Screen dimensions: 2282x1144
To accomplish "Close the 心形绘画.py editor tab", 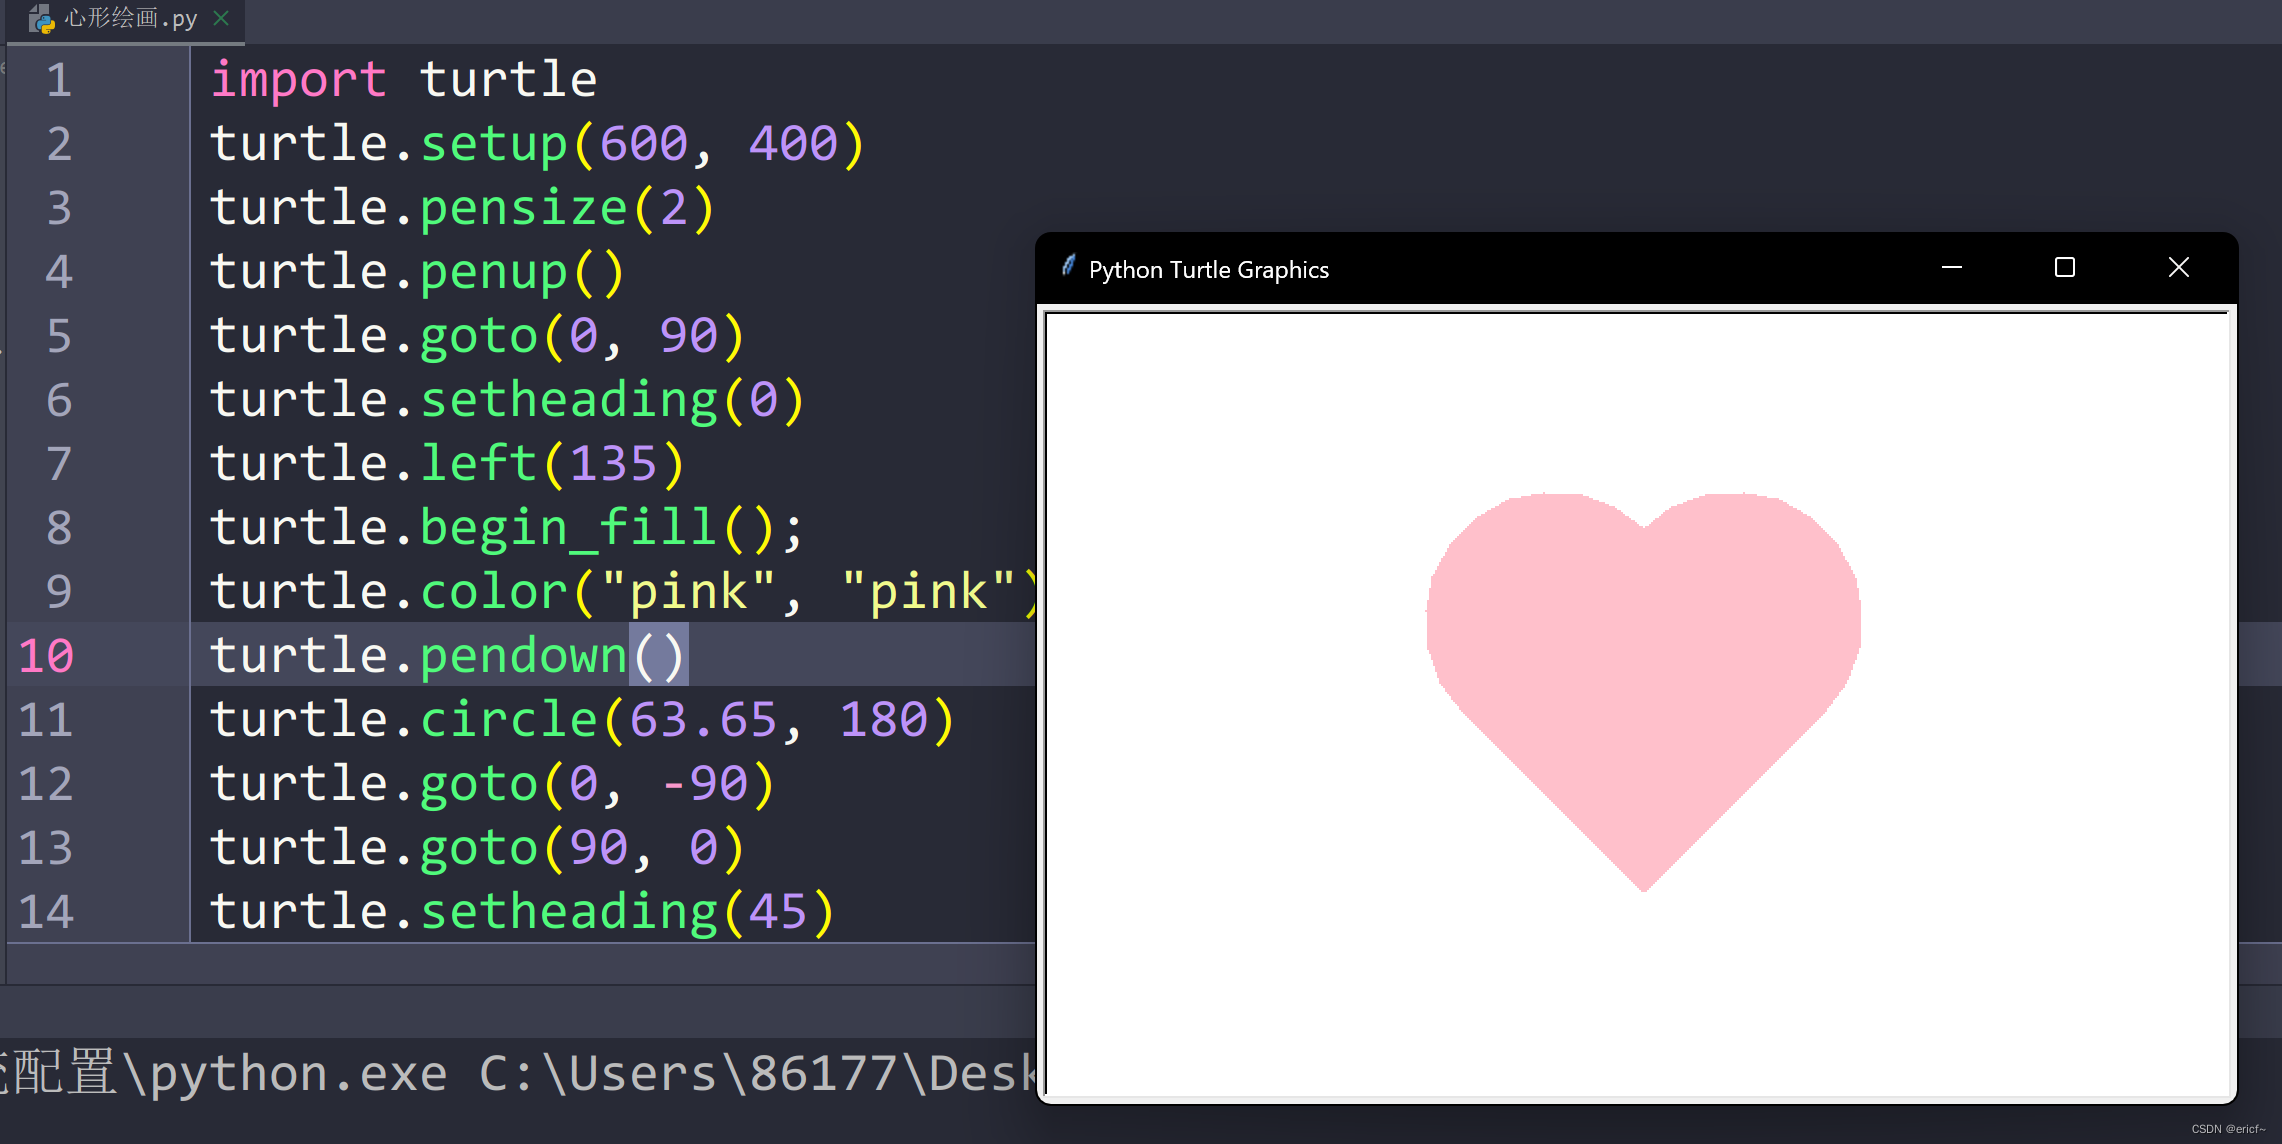I will (222, 18).
